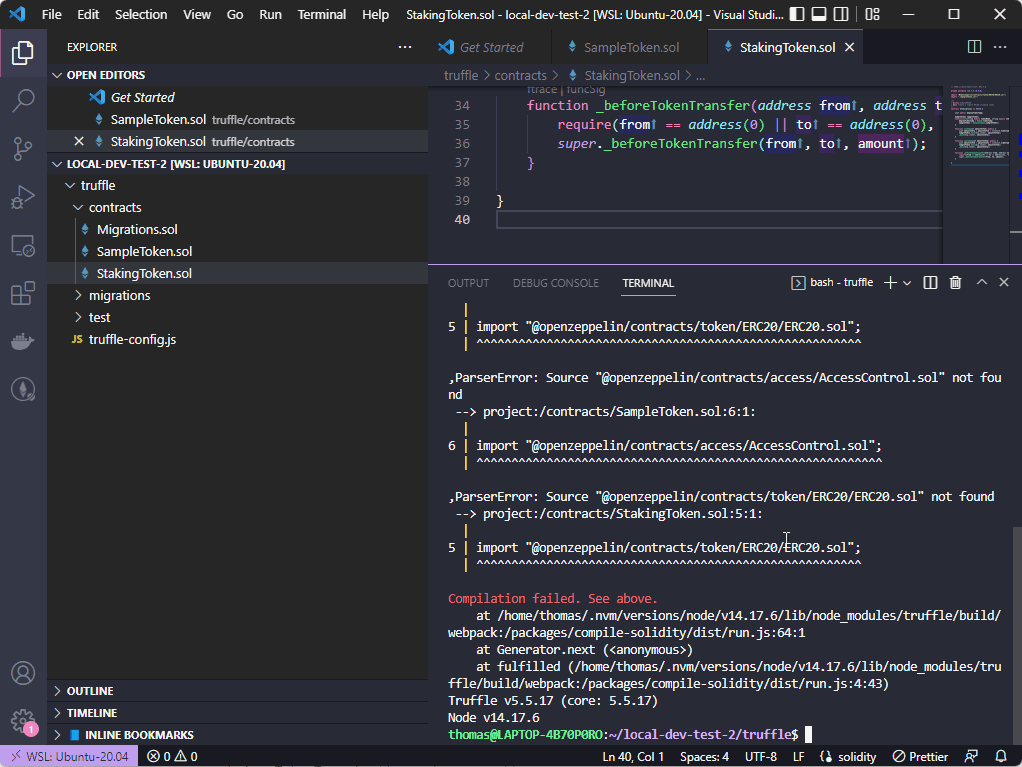Click errors and warnings count in status bar
1022x767 pixels.
click(172, 757)
